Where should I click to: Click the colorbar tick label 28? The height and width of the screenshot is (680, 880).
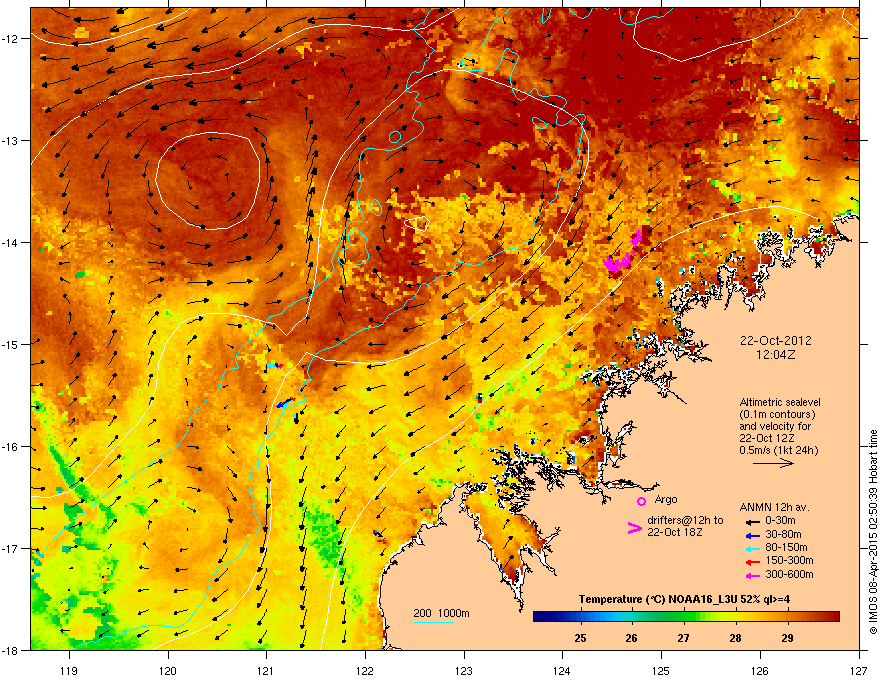coord(735,638)
